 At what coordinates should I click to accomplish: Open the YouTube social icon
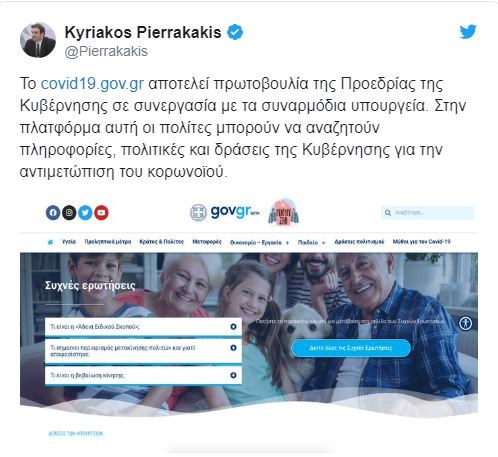click(x=101, y=212)
